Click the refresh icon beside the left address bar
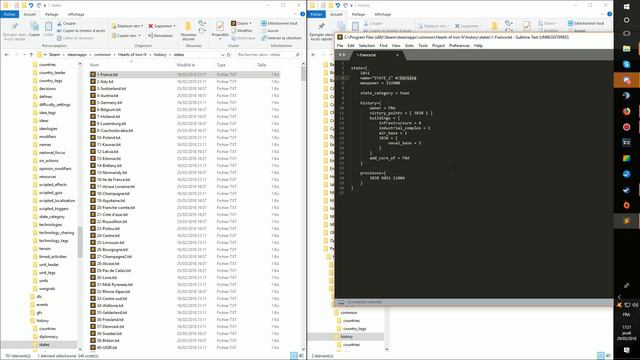The height and width of the screenshot is (360, 640). click(x=229, y=54)
